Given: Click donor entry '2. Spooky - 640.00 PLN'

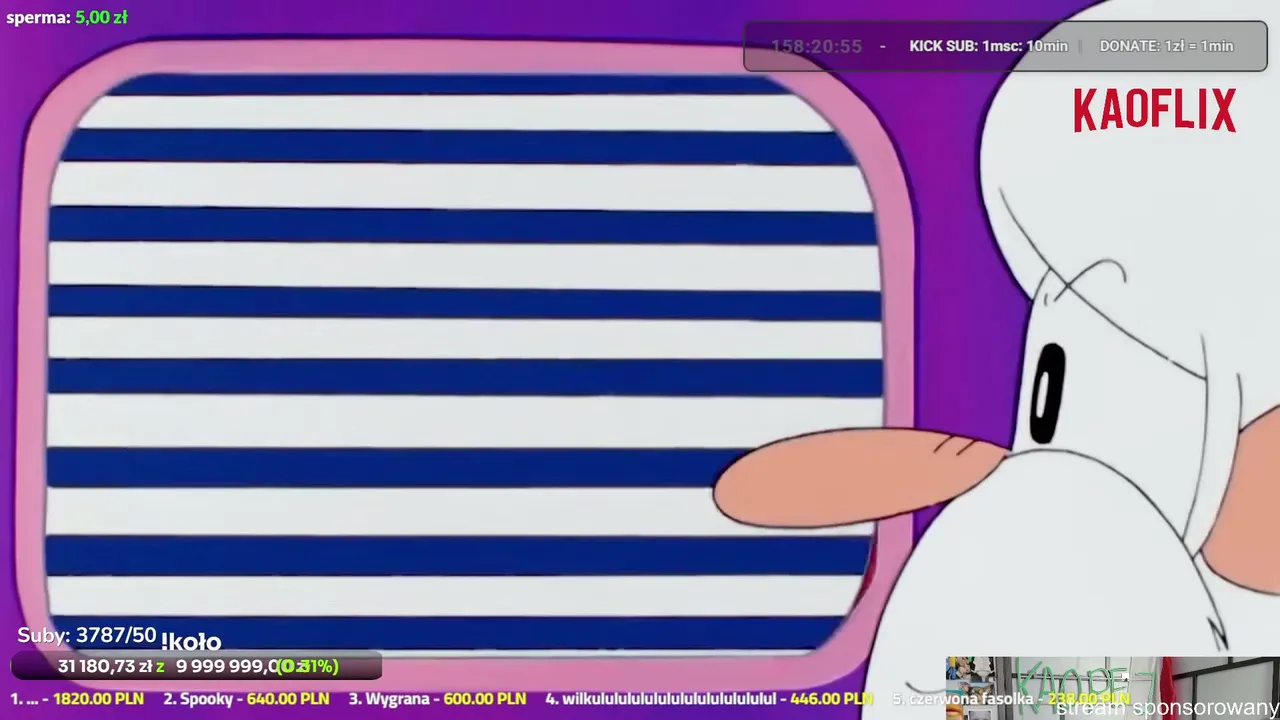Looking at the screenshot, I should point(246,699).
